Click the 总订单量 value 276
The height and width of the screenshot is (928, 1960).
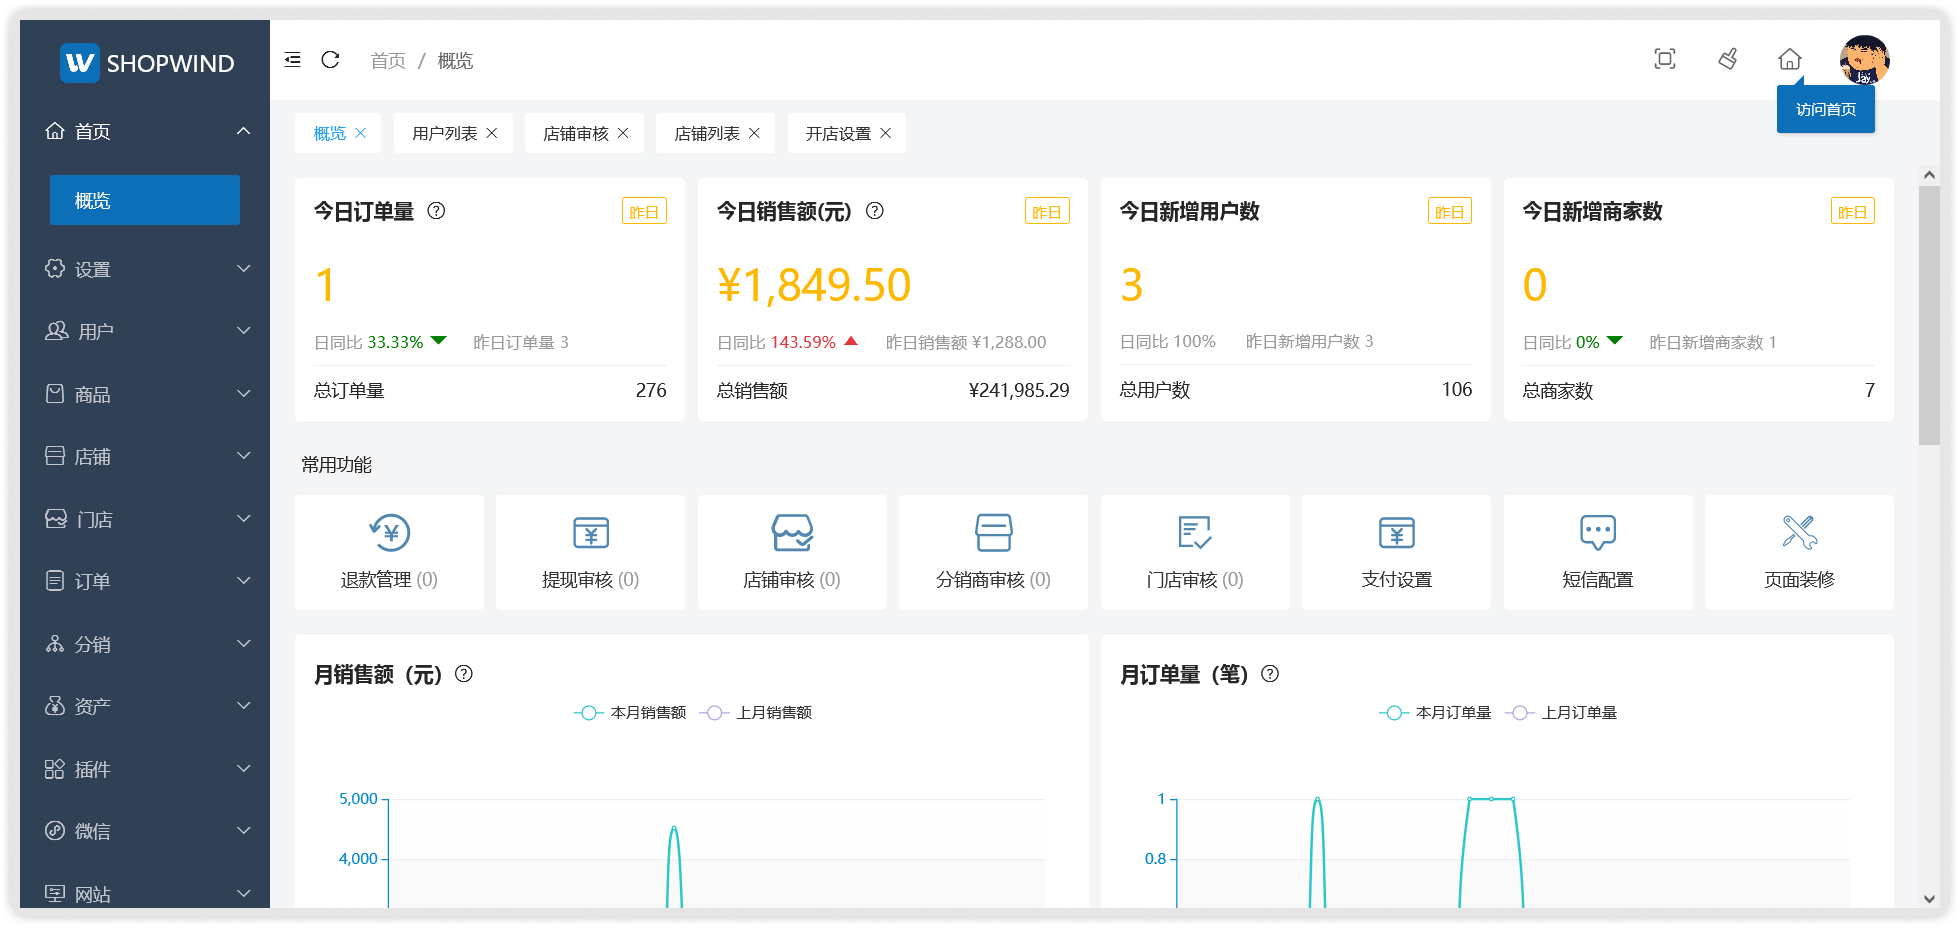click(651, 390)
